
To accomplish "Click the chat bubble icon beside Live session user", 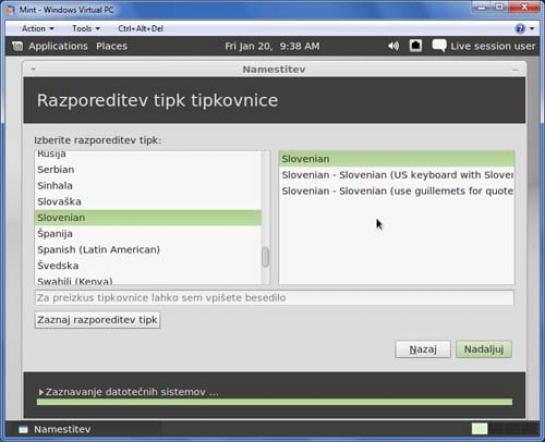I will [439, 46].
